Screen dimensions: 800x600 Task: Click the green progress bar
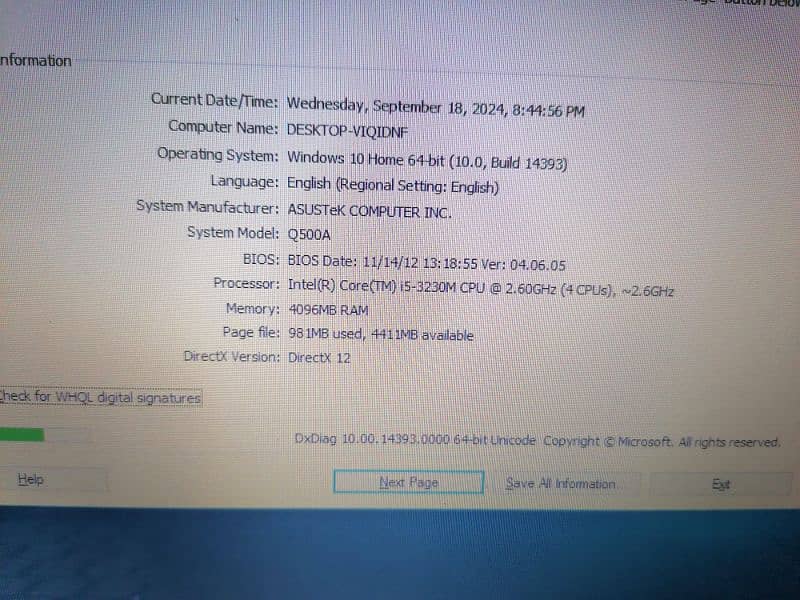pyautogui.click(x=21, y=435)
